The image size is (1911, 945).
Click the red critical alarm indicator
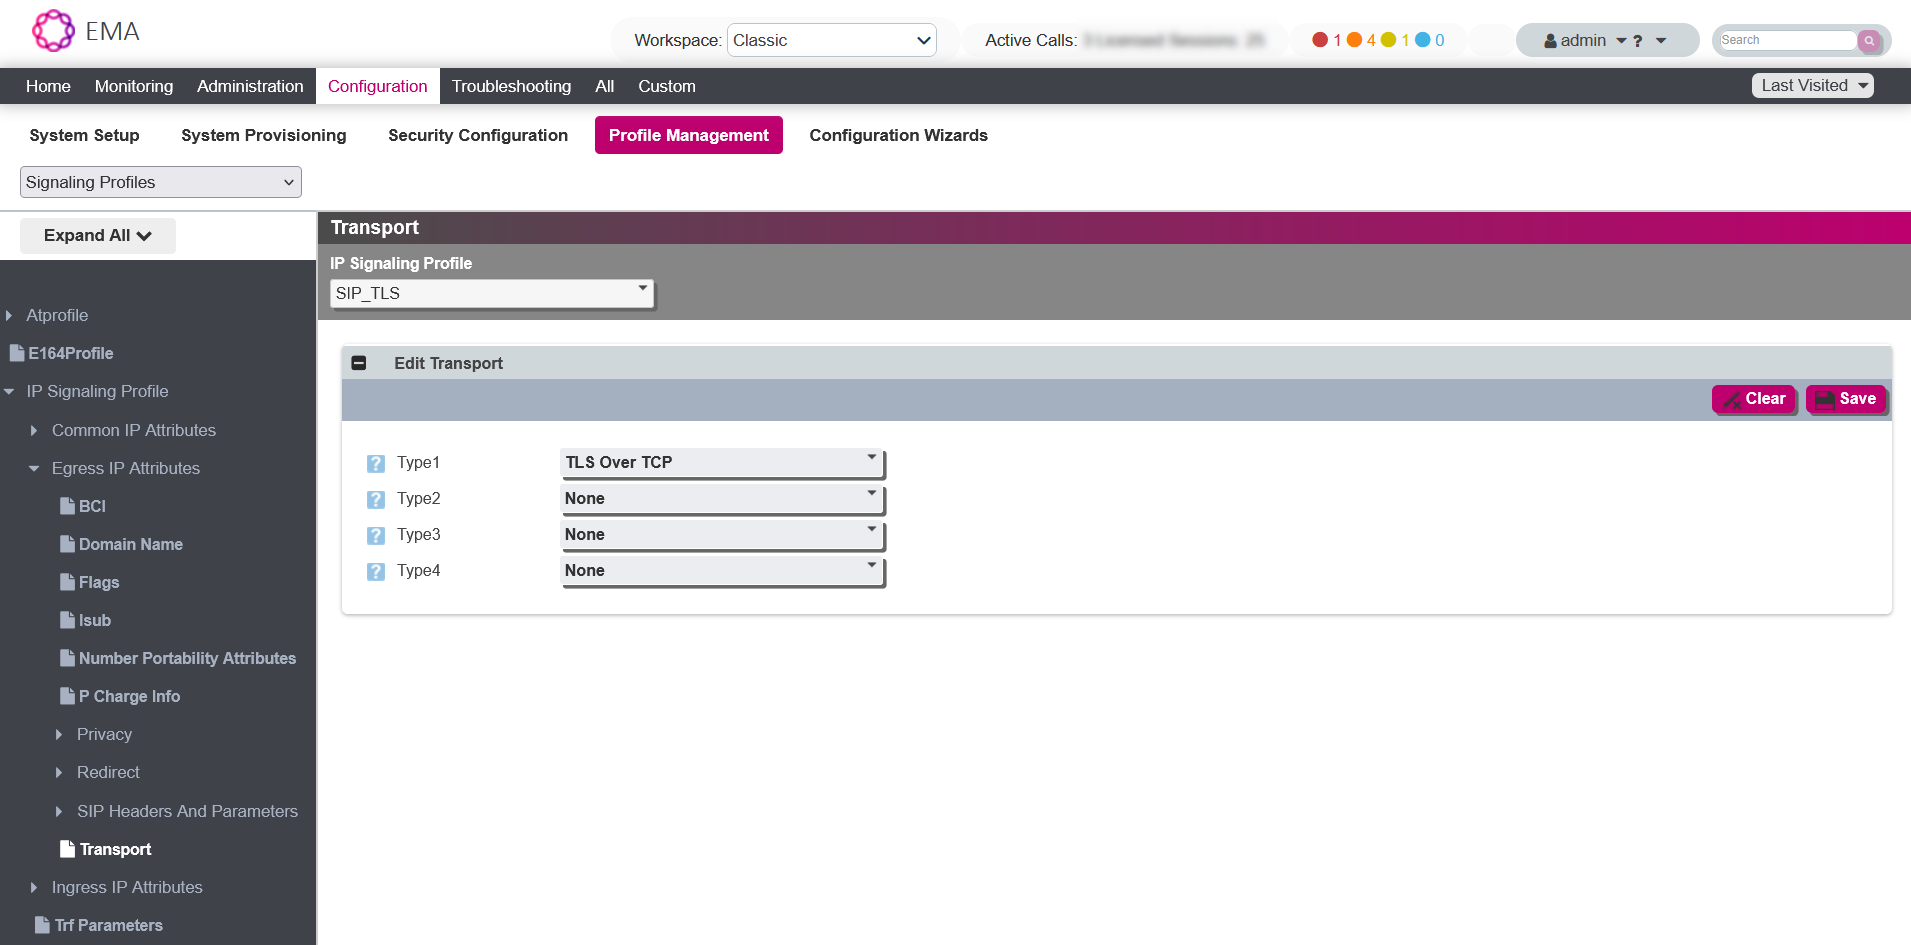pos(1320,40)
